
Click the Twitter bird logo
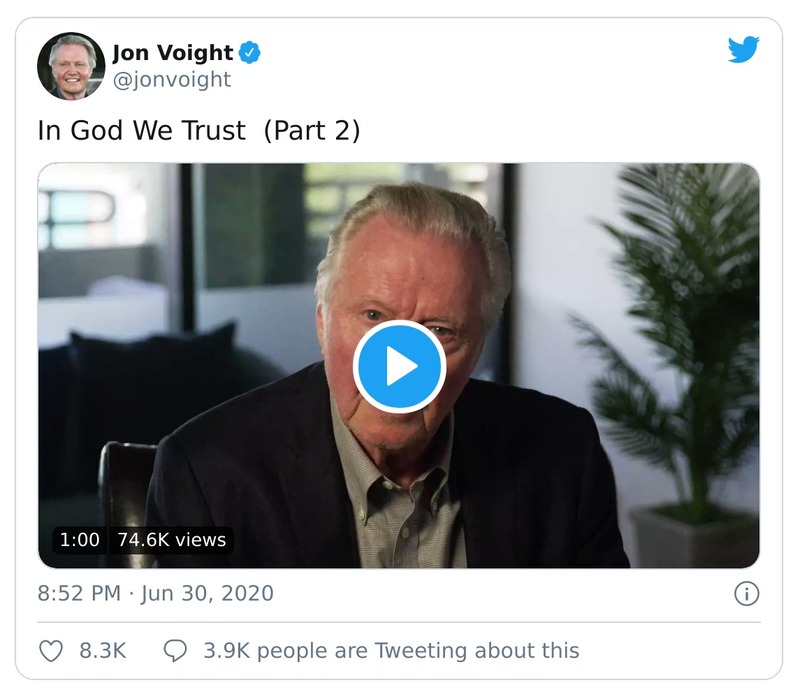pos(743,49)
